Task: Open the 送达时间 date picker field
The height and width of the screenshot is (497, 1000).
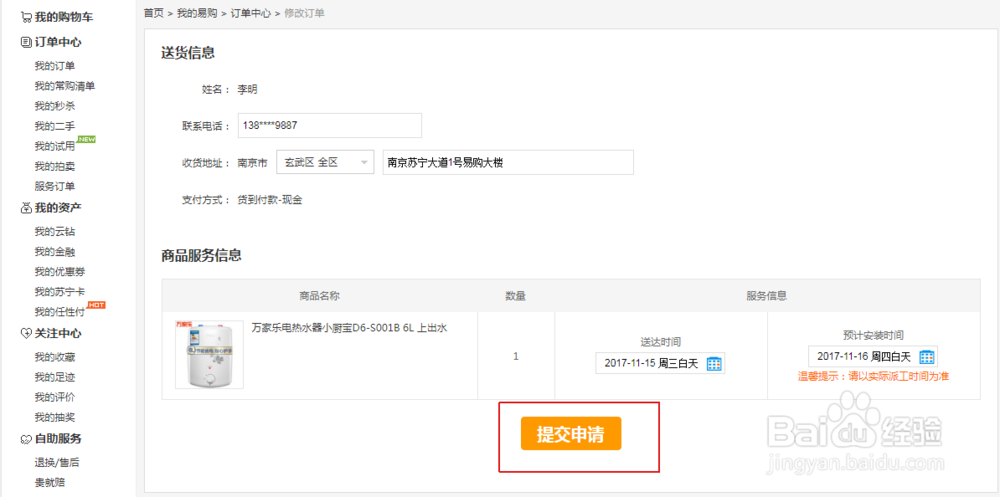Action: click(651, 363)
